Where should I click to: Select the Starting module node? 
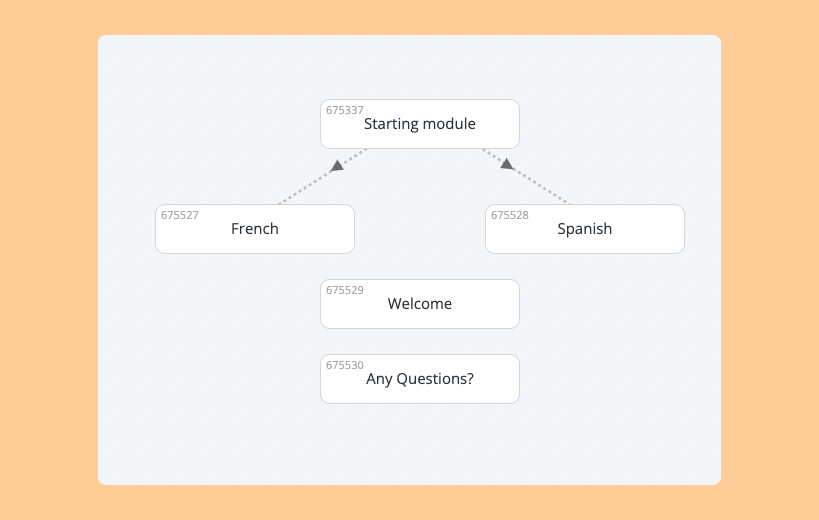(x=420, y=124)
